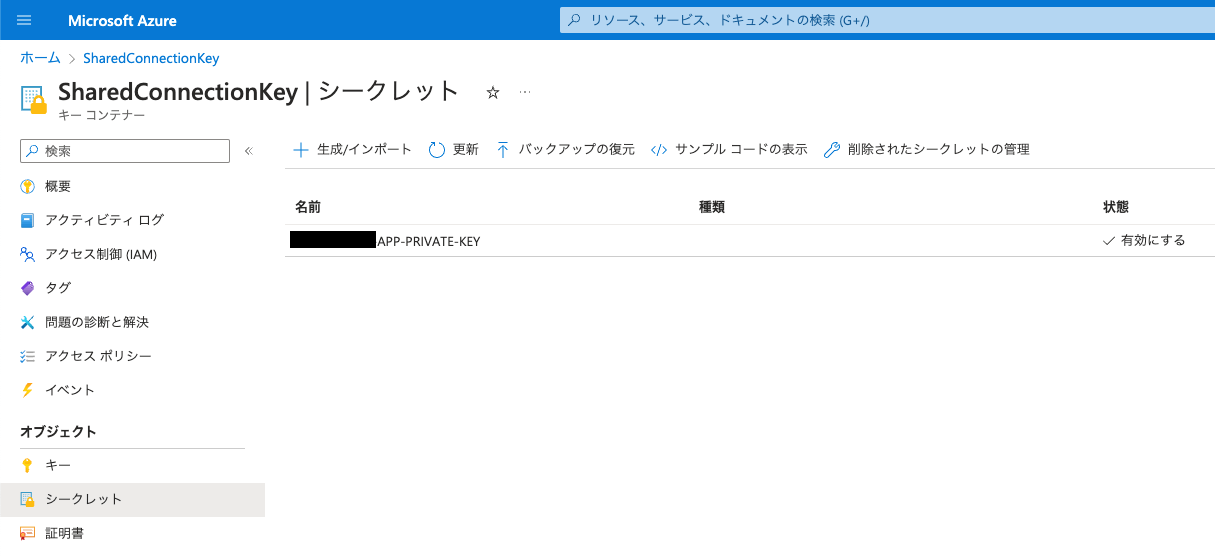
Task: Click the 概要 overview icon
Action: 28,187
